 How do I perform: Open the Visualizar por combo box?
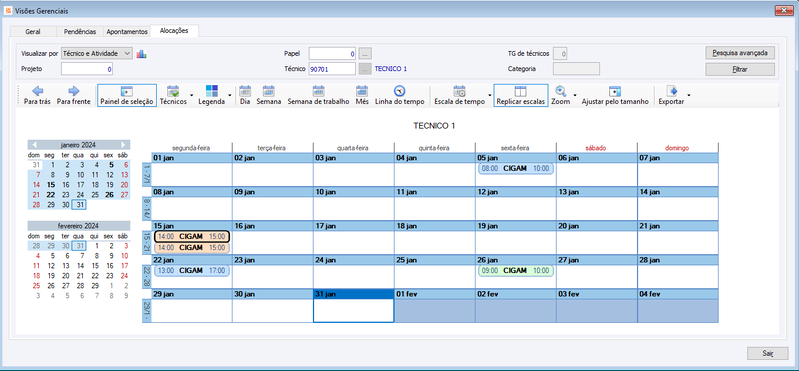click(96, 53)
